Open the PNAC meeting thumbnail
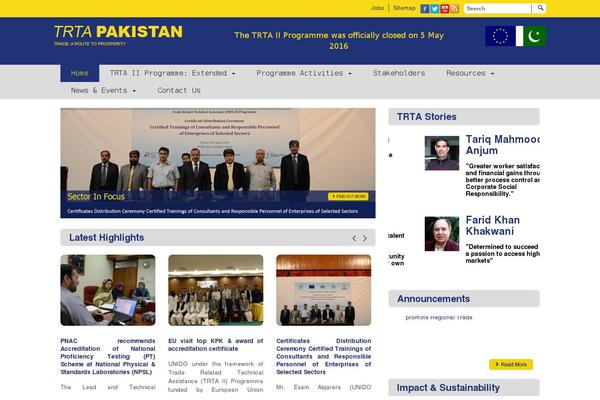Image resolution: width=600 pixels, height=400 pixels. click(108, 290)
